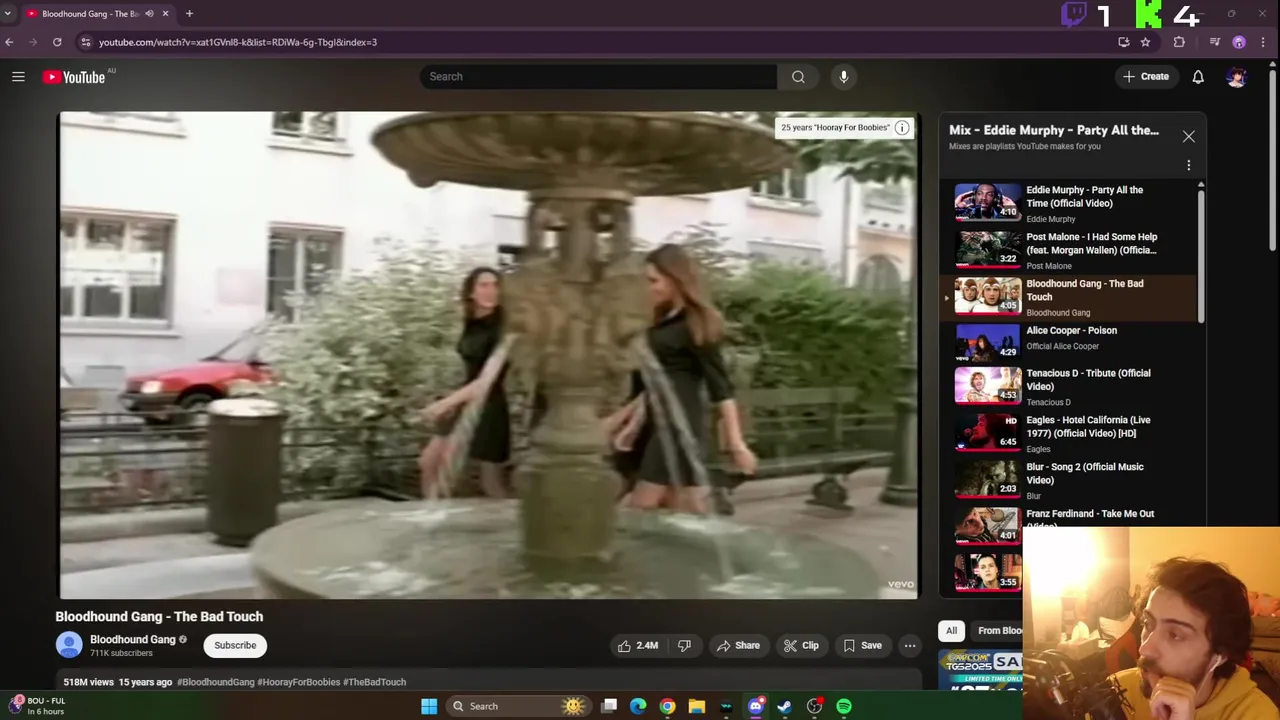Image resolution: width=1280 pixels, height=720 pixels.
Task: Open the tab search dropdown arrow
Action: pyautogui.click(x=8, y=14)
